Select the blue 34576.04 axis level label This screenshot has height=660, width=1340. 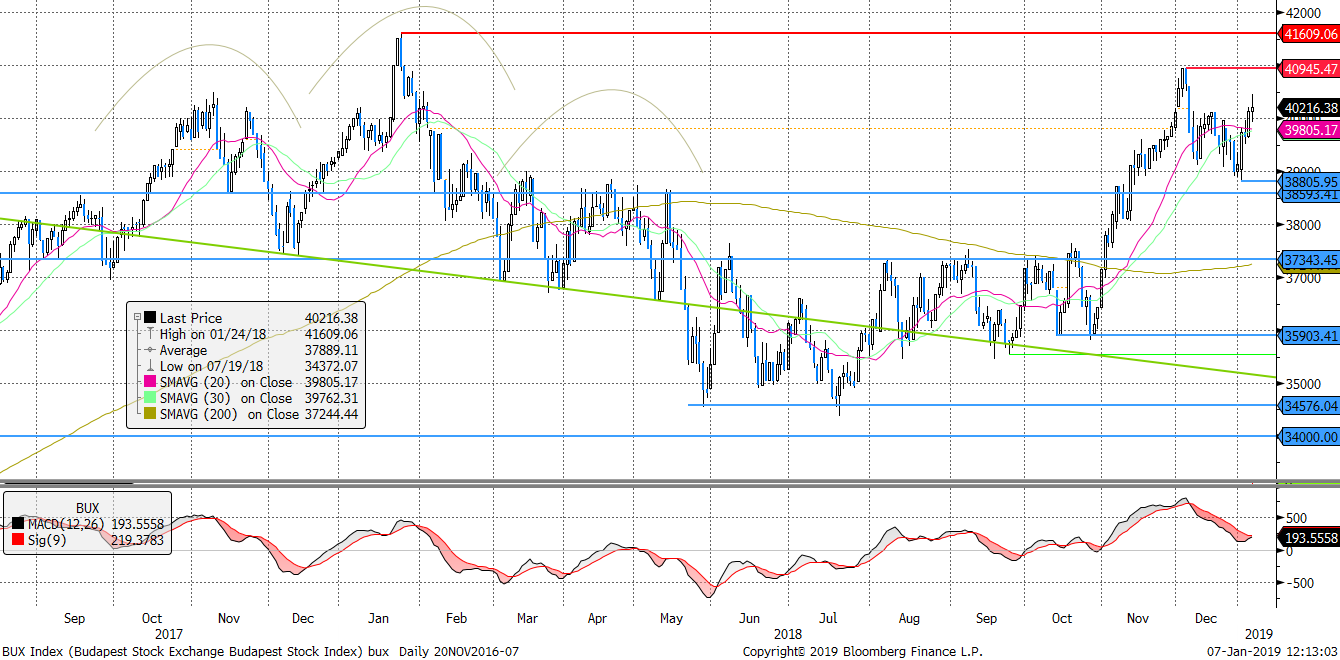[x=1309, y=405]
